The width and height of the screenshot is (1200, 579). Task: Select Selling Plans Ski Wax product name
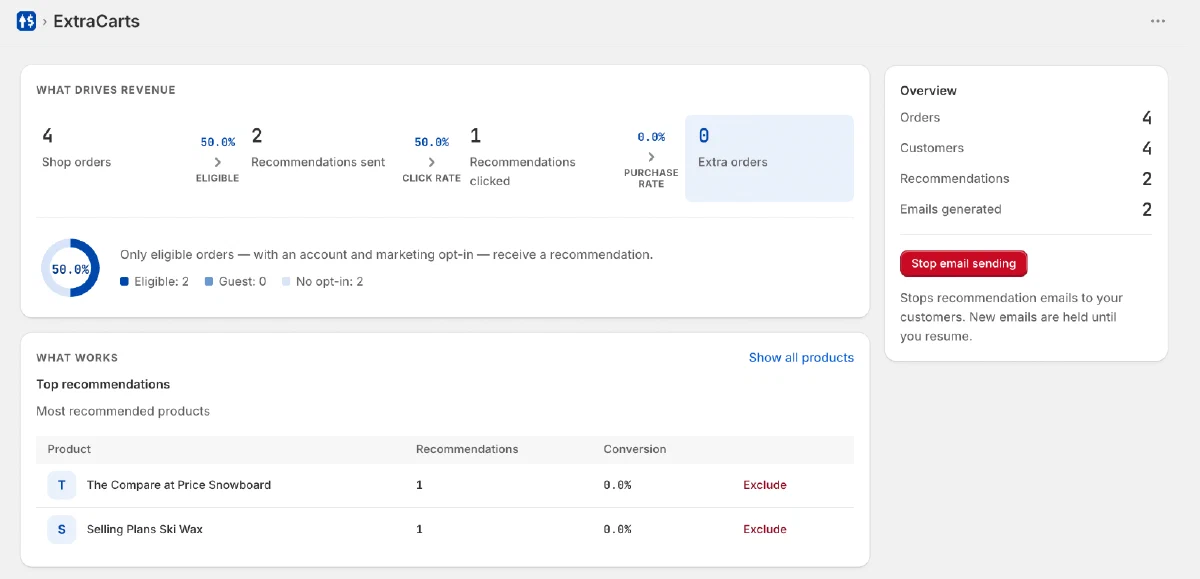click(145, 529)
